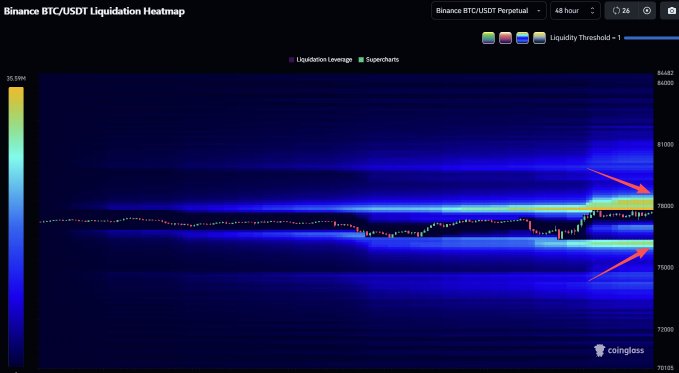Image resolution: width=679 pixels, height=373 pixels.
Task: Click the refresh countdown 26 button
Action: 621,11
